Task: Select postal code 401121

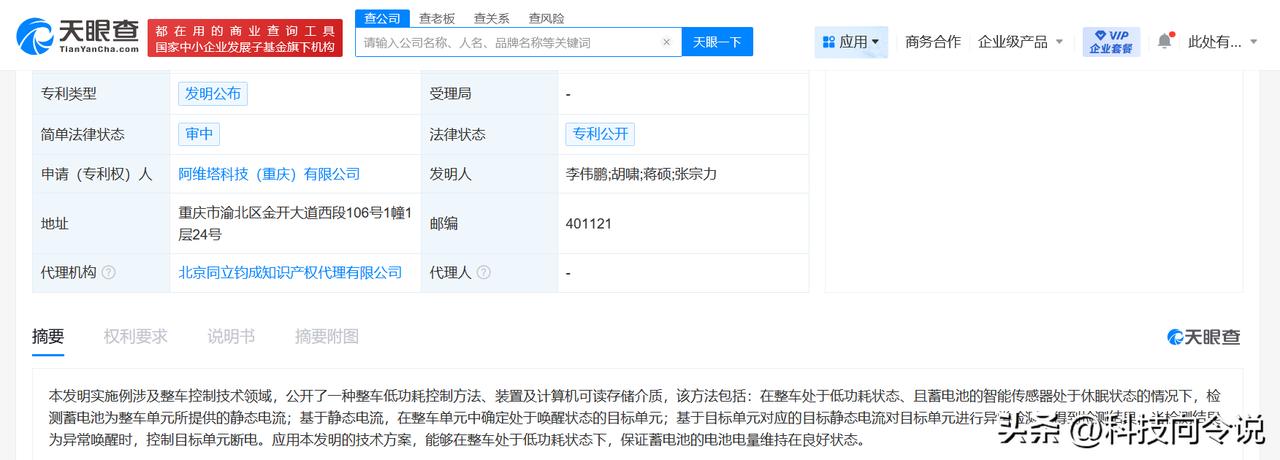Action: (588, 223)
